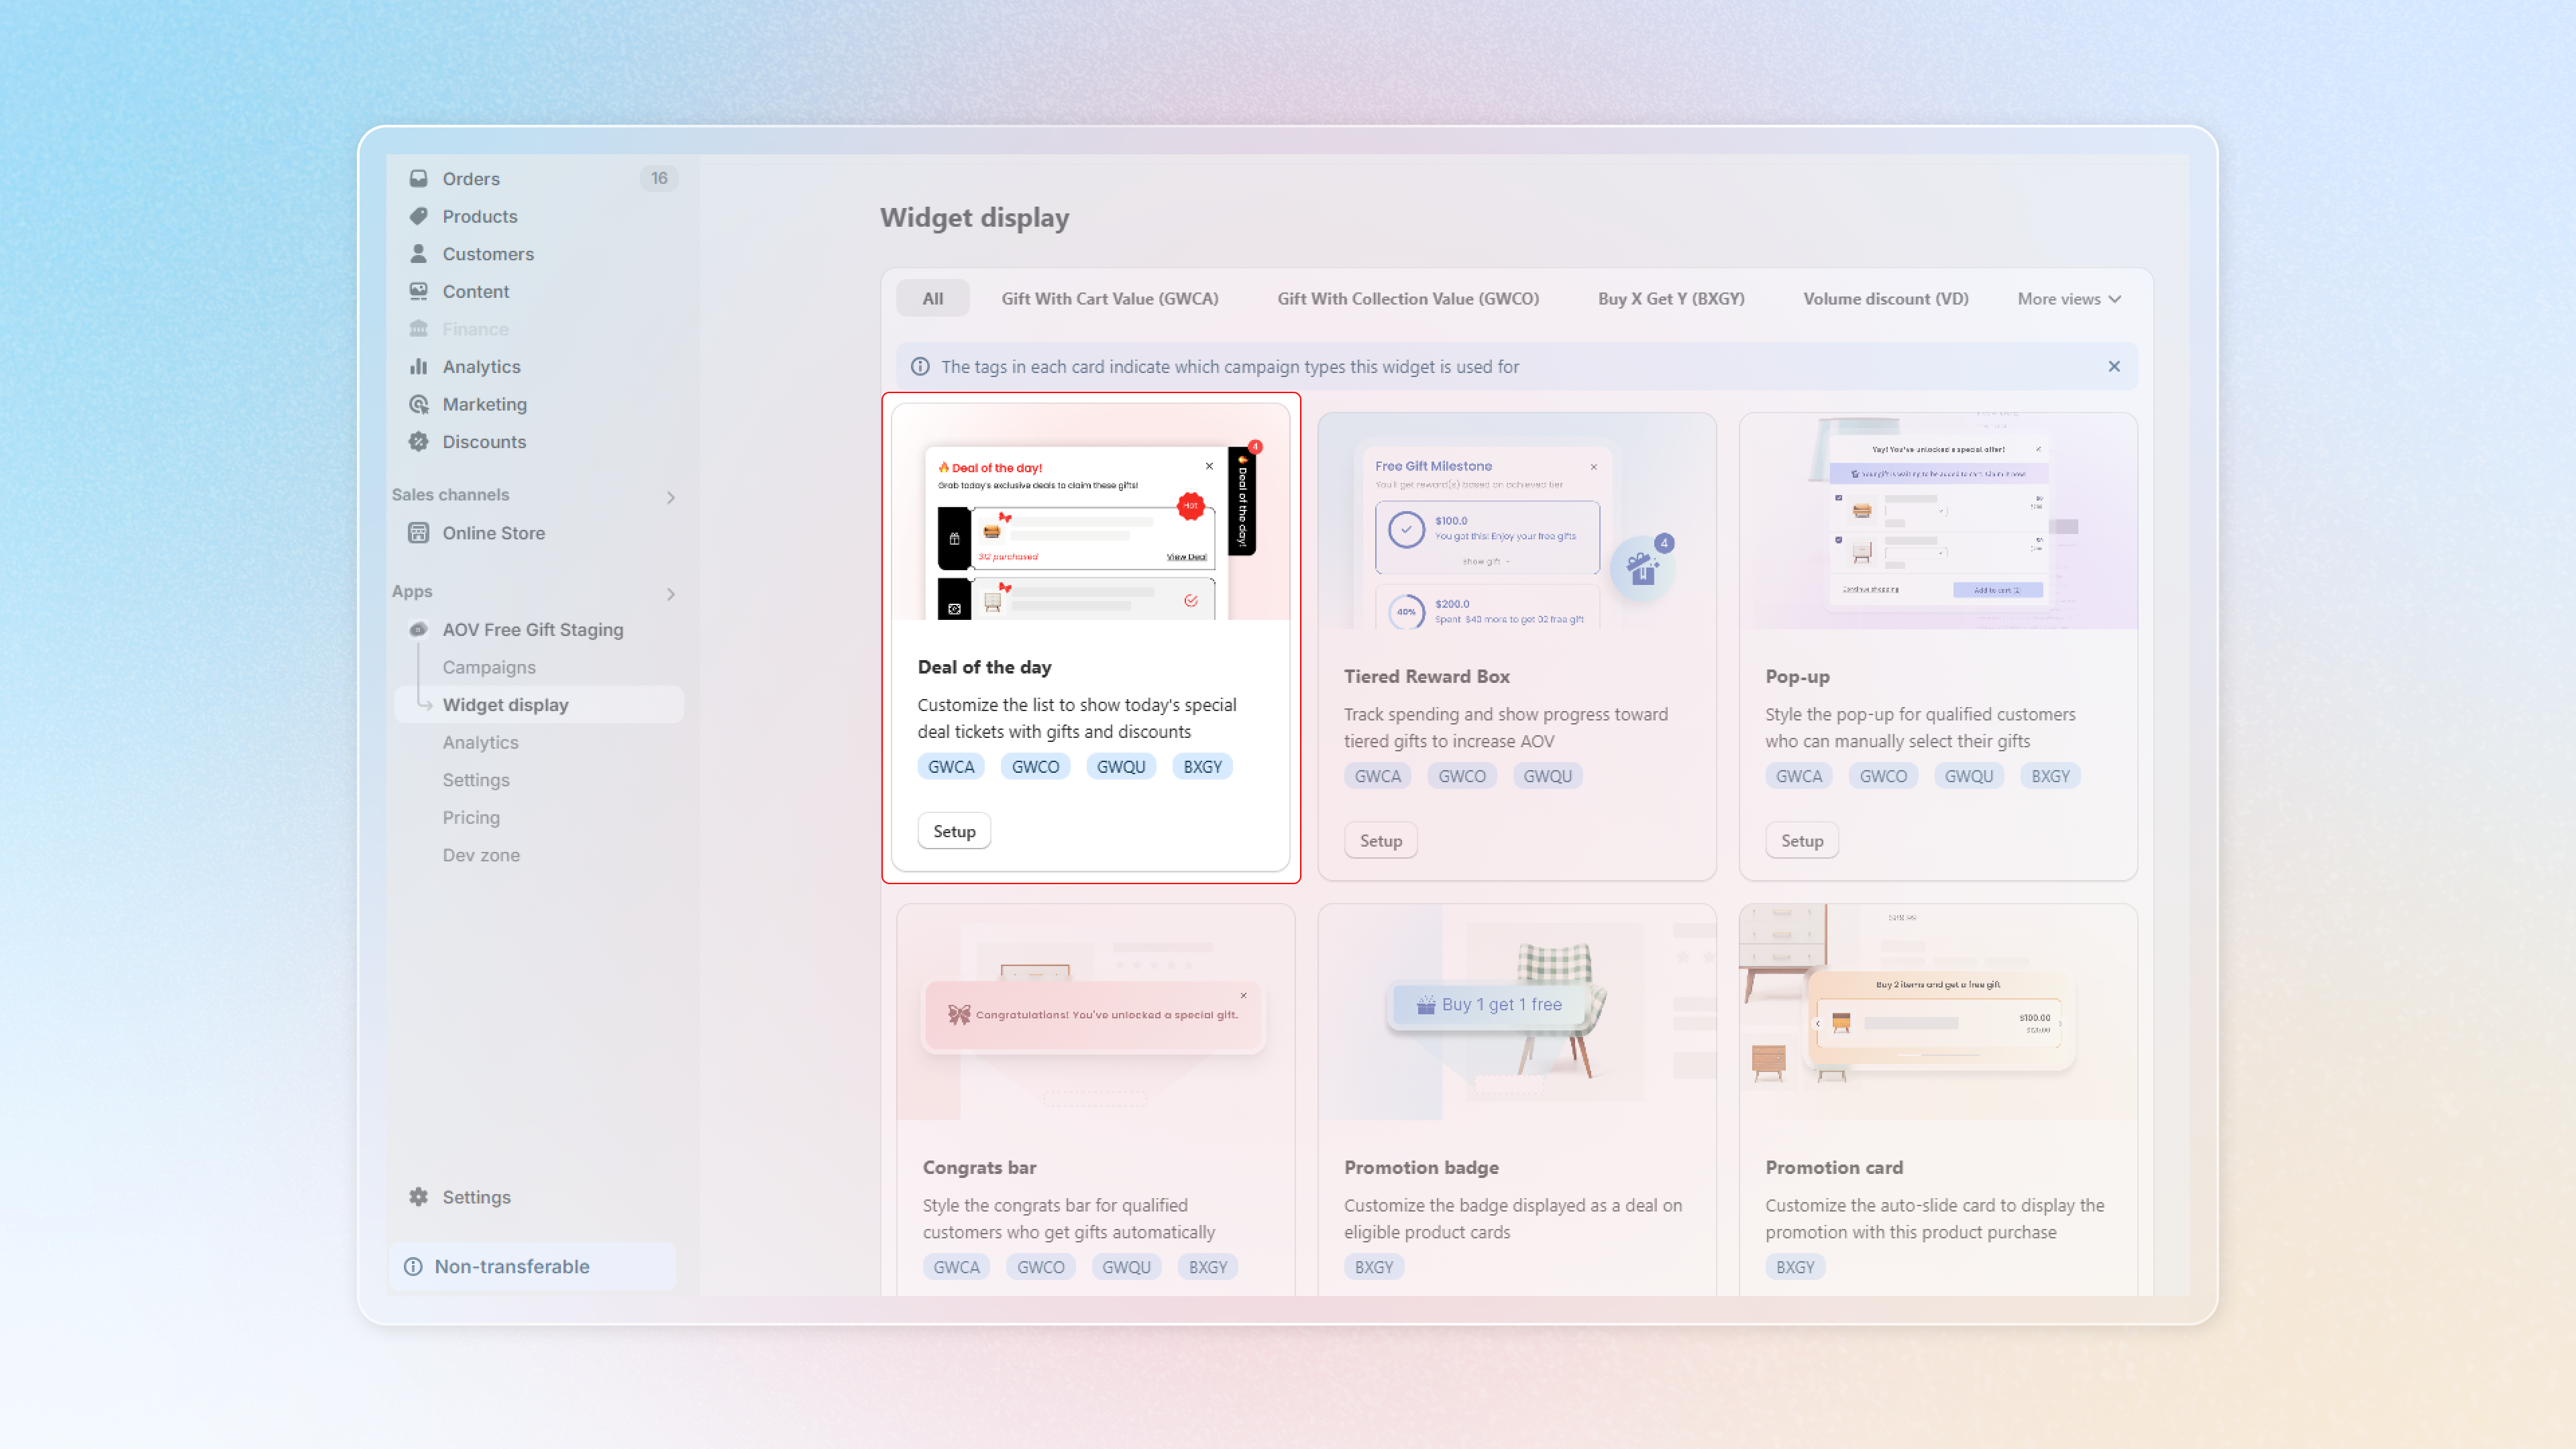Click the Orders inbox icon
The width and height of the screenshot is (2576, 1449).
tap(418, 178)
